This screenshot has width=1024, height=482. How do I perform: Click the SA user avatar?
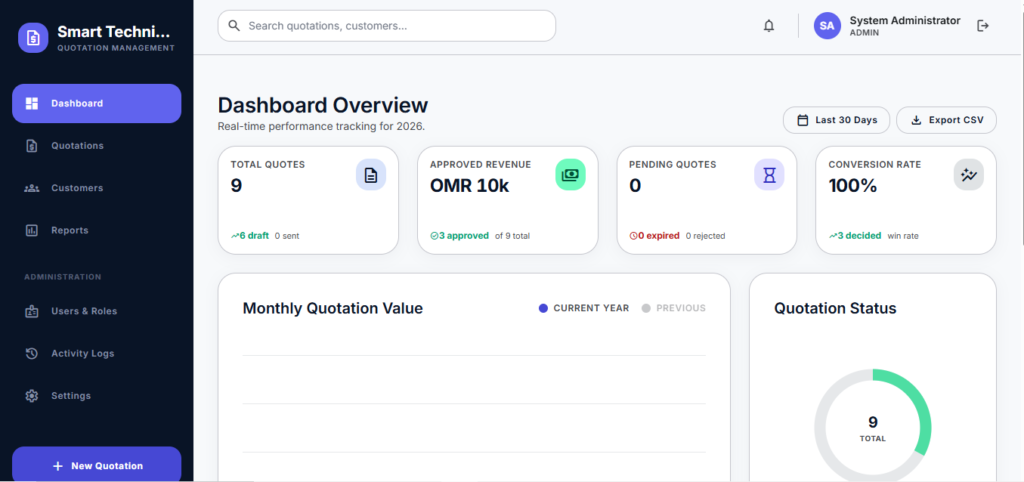click(827, 25)
